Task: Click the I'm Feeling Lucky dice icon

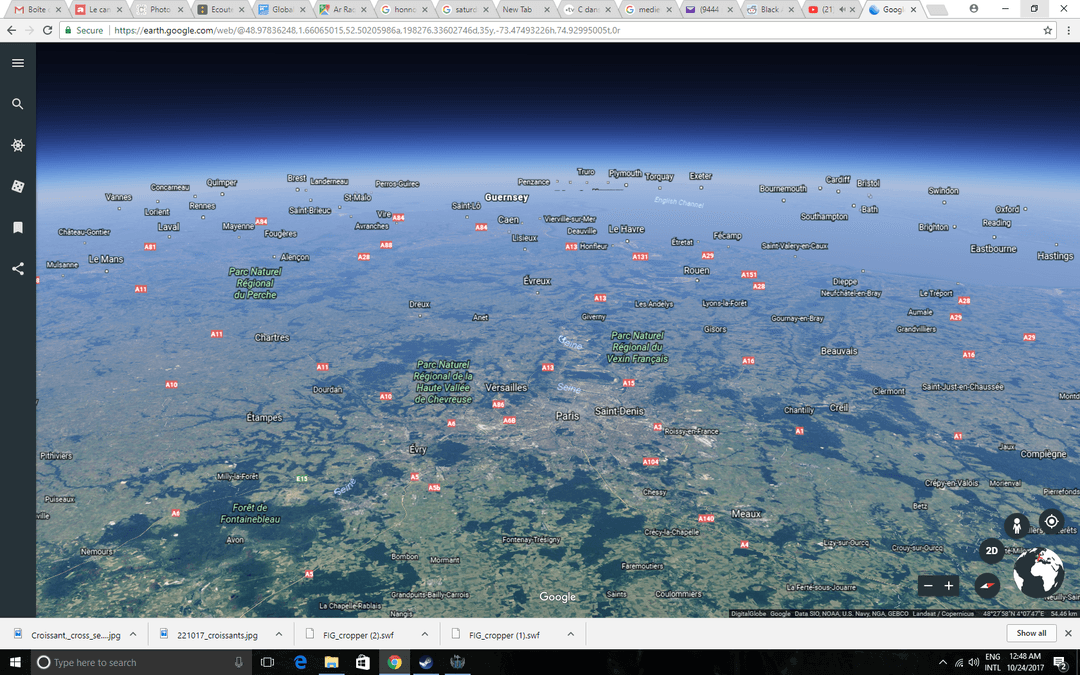Action: (x=18, y=186)
